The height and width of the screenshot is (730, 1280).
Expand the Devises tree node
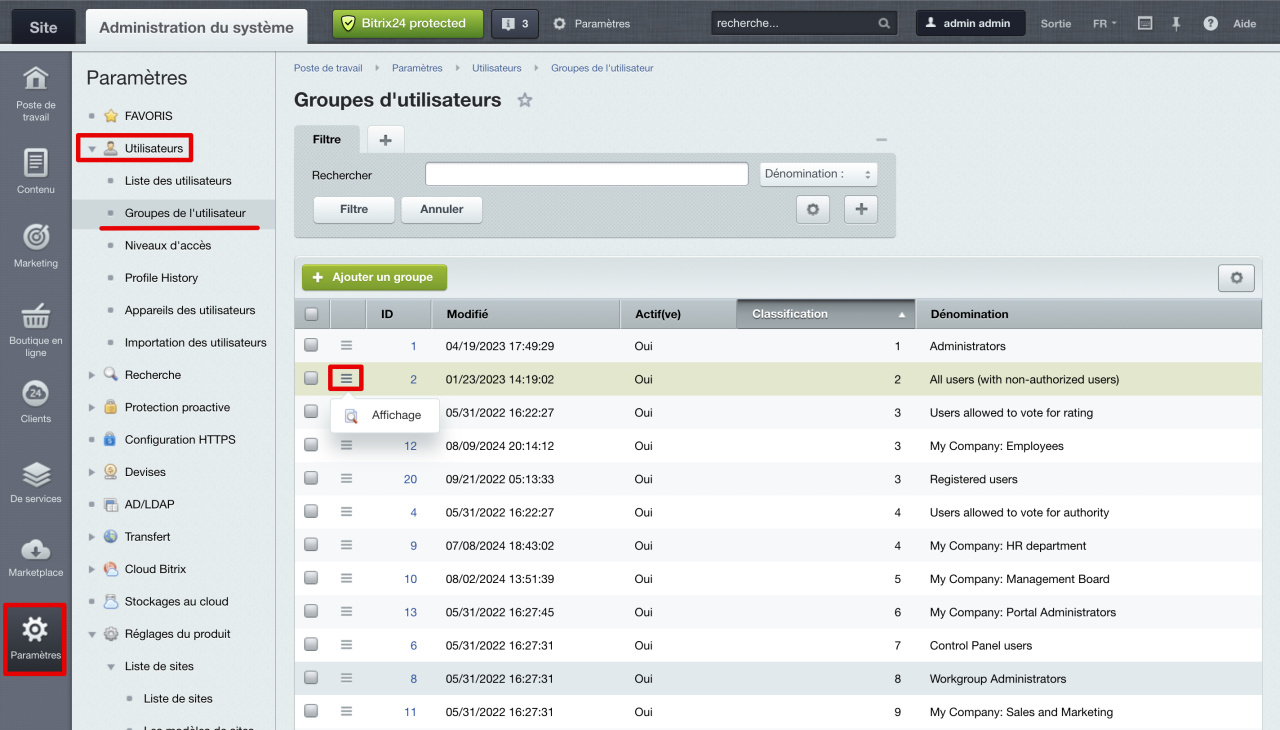92,472
